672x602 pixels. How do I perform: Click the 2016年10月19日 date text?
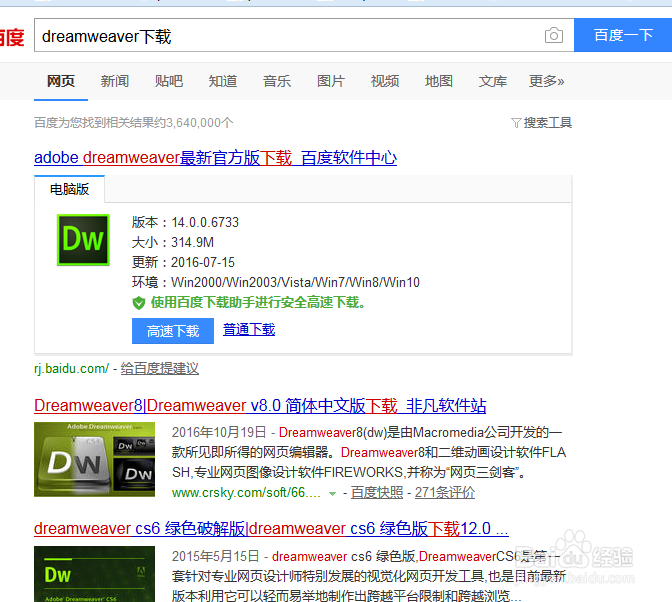pyautogui.click(x=219, y=432)
